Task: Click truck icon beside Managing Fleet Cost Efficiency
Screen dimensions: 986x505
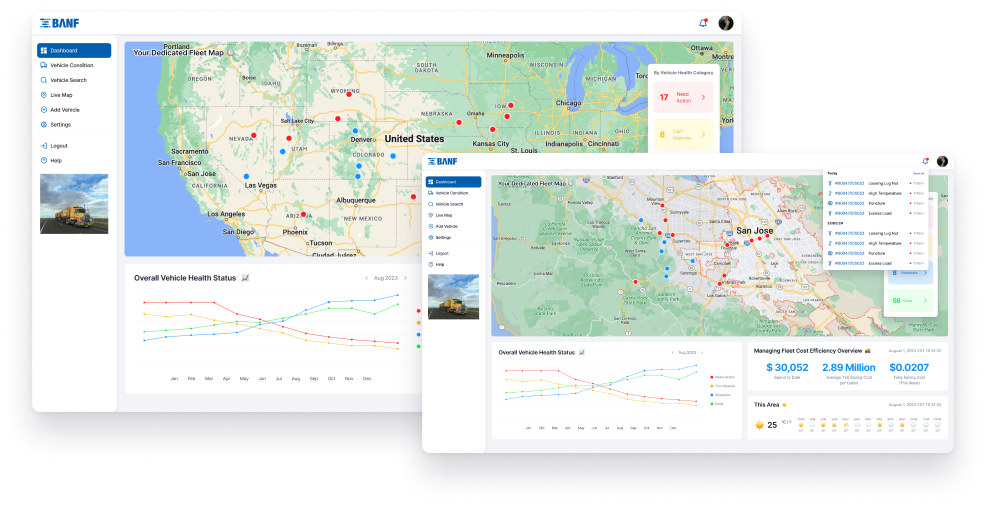Action: point(868,351)
